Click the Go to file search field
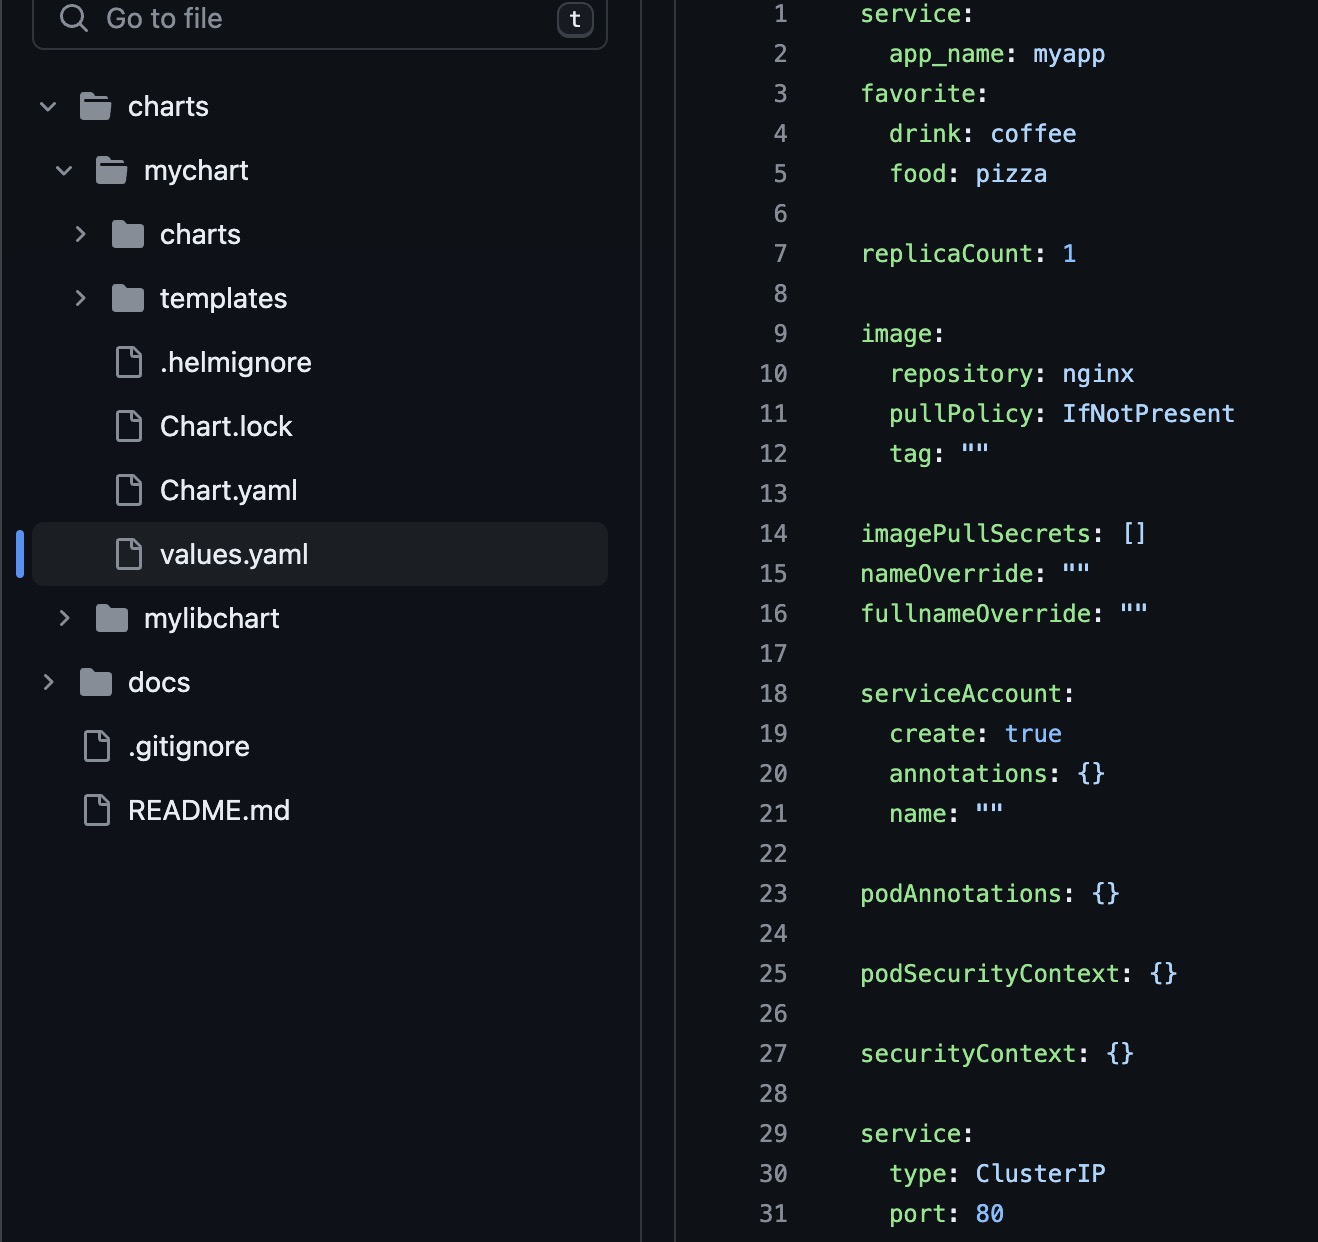 pos(320,20)
